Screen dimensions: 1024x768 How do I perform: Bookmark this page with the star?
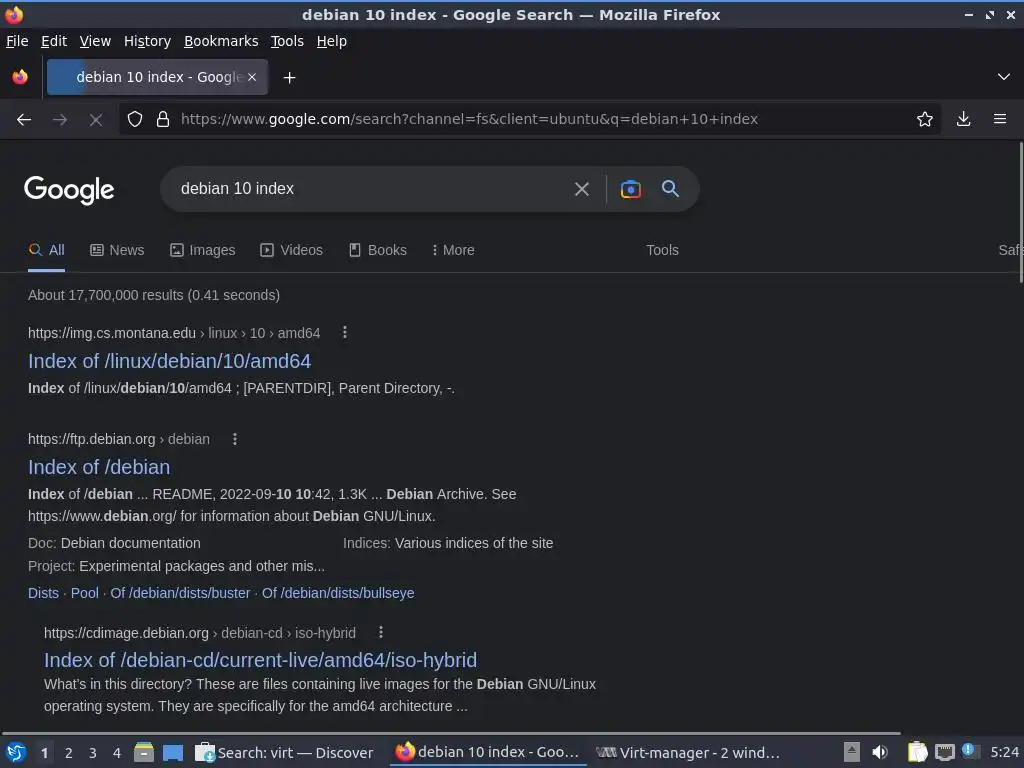pos(925,119)
